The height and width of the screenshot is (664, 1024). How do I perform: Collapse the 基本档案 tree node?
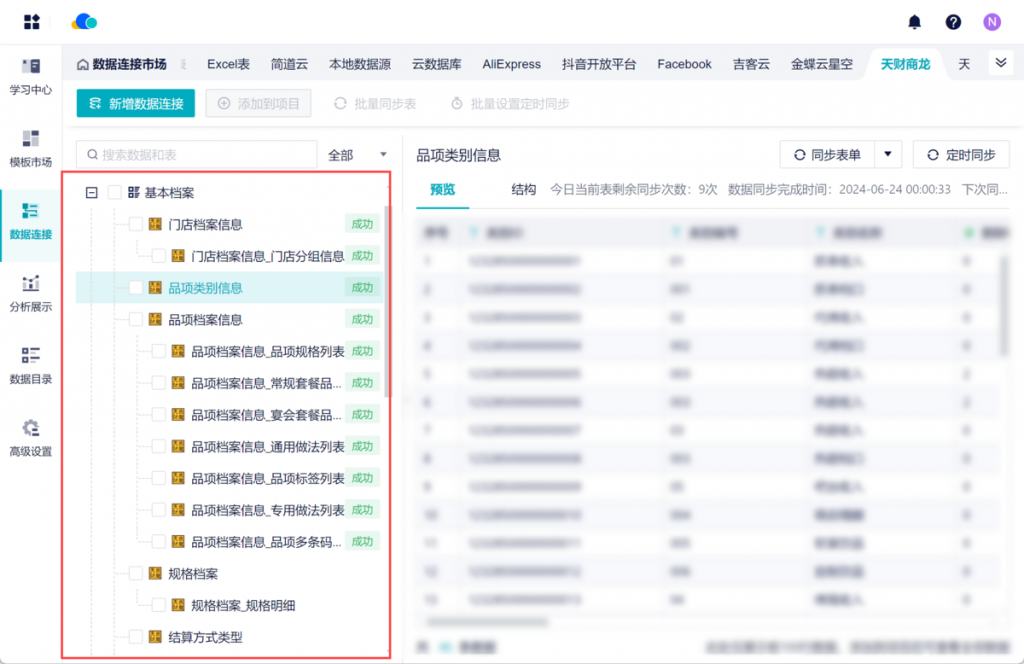91,193
